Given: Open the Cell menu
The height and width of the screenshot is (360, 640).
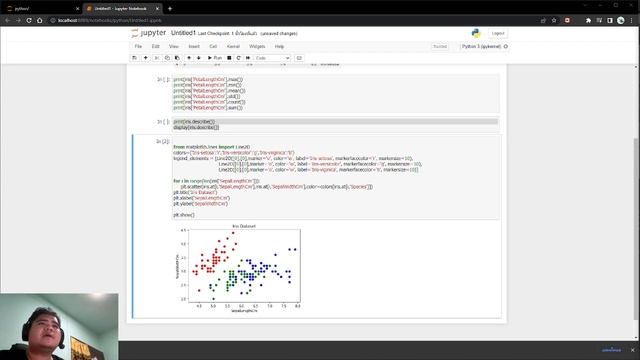Looking at the screenshot, I should [213, 47].
